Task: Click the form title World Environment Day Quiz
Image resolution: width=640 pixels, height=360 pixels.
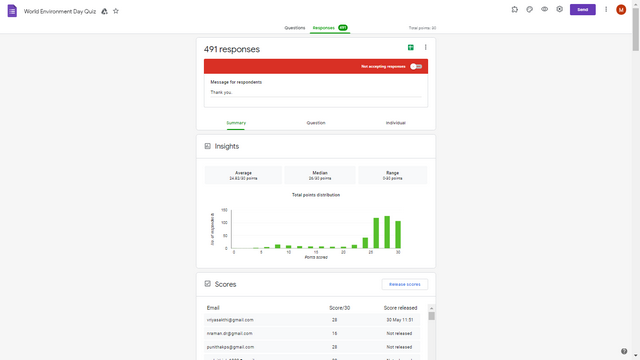Action: tap(60, 11)
